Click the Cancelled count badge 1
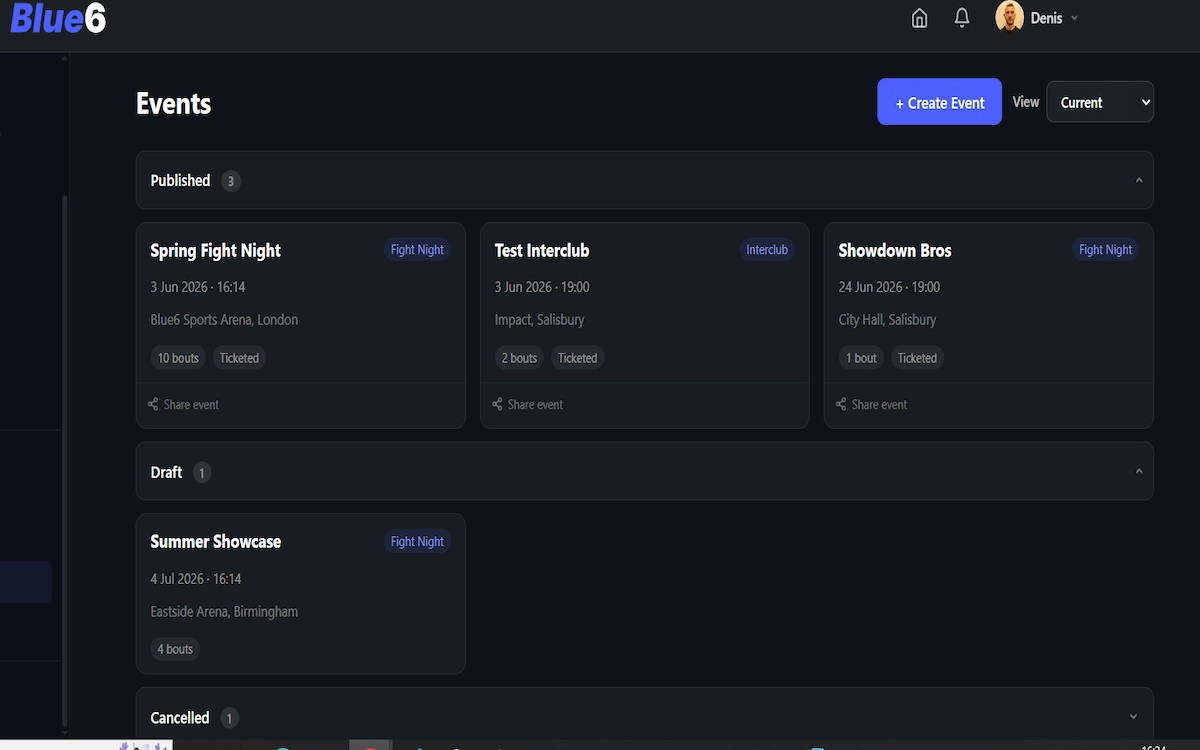The height and width of the screenshot is (750, 1200). click(x=229, y=718)
